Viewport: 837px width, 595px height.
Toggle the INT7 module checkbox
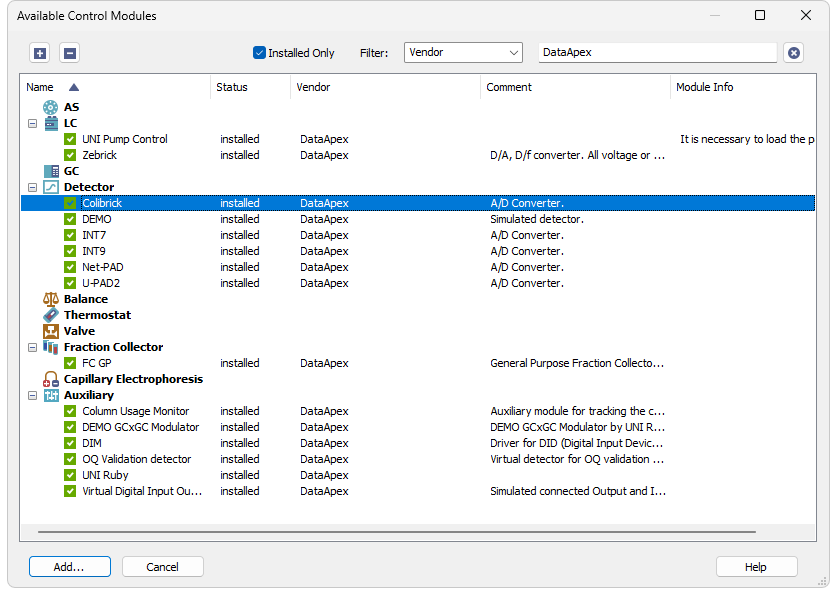(70, 235)
